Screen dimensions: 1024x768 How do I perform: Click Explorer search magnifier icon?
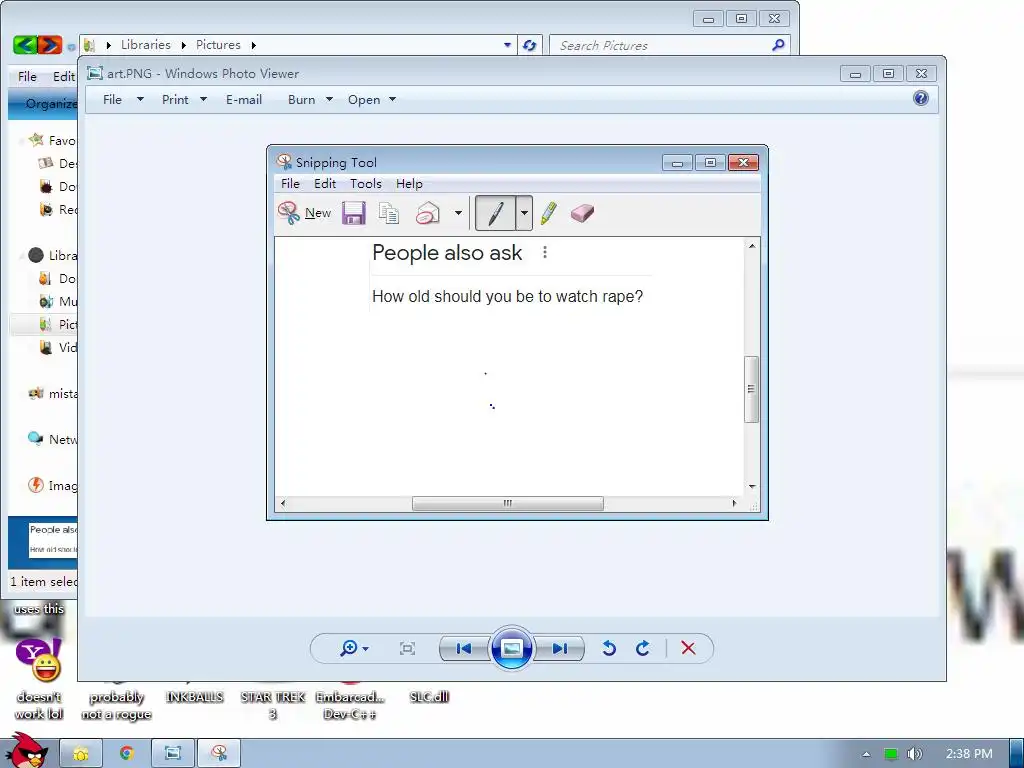[x=778, y=45]
